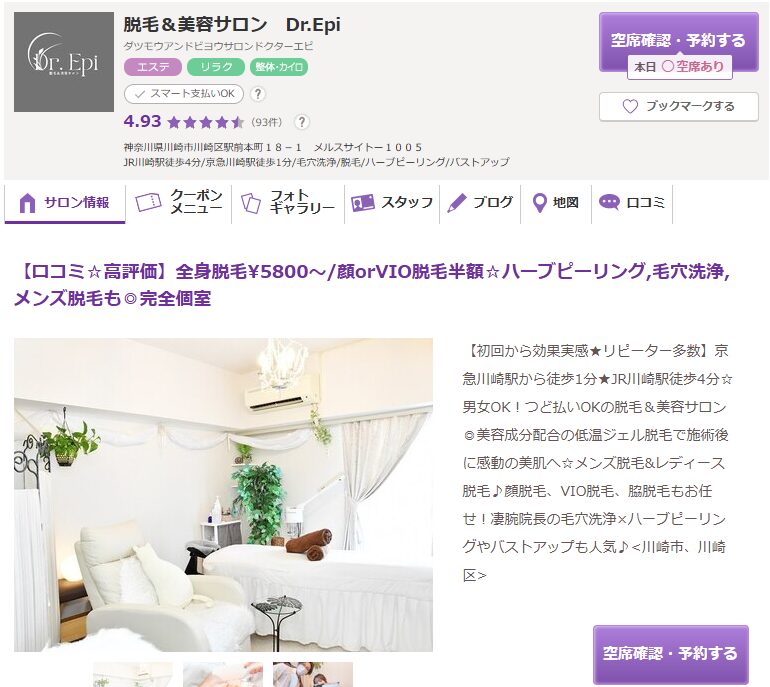The width and height of the screenshot is (770, 687).
Task: Open the main salon room photo
Action: click(223, 495)
